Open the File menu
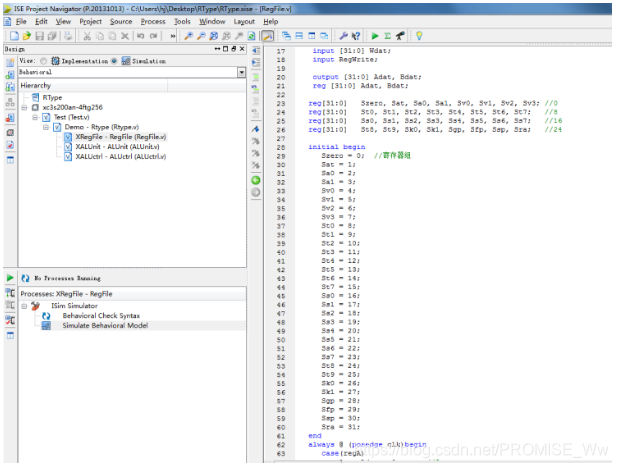Image resolution: width=618 pixels, height=468 pixels. point(21,21)
